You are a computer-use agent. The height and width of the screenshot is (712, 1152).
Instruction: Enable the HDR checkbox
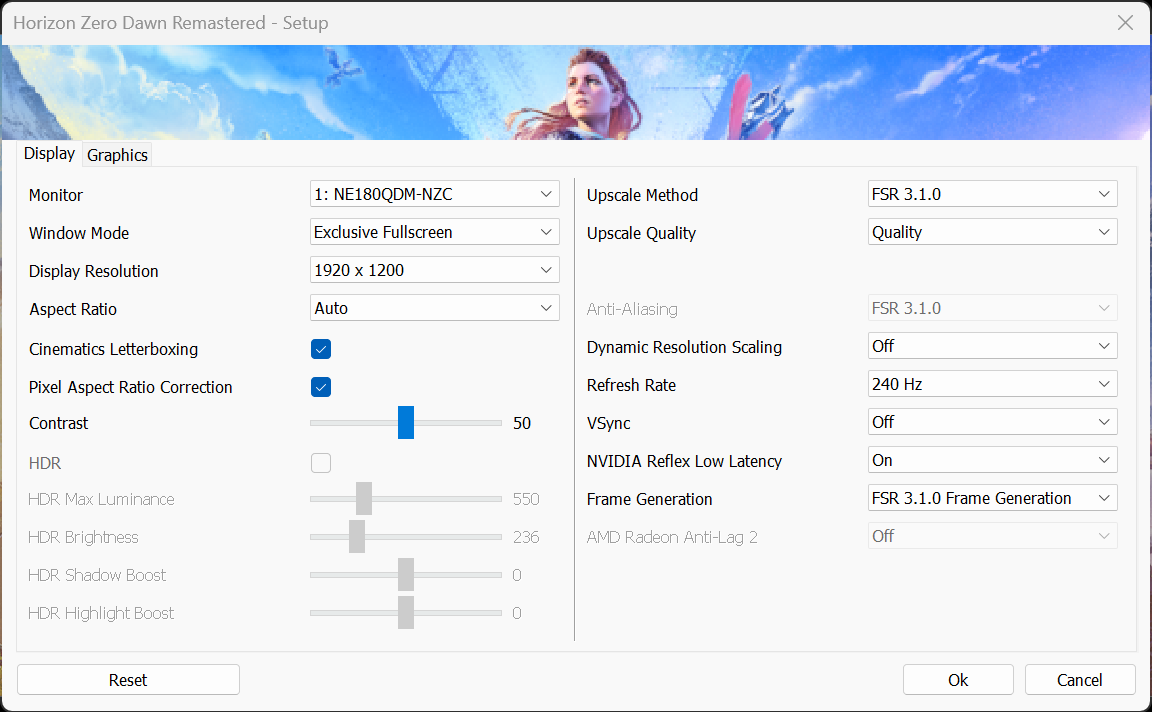coord(321,463)
